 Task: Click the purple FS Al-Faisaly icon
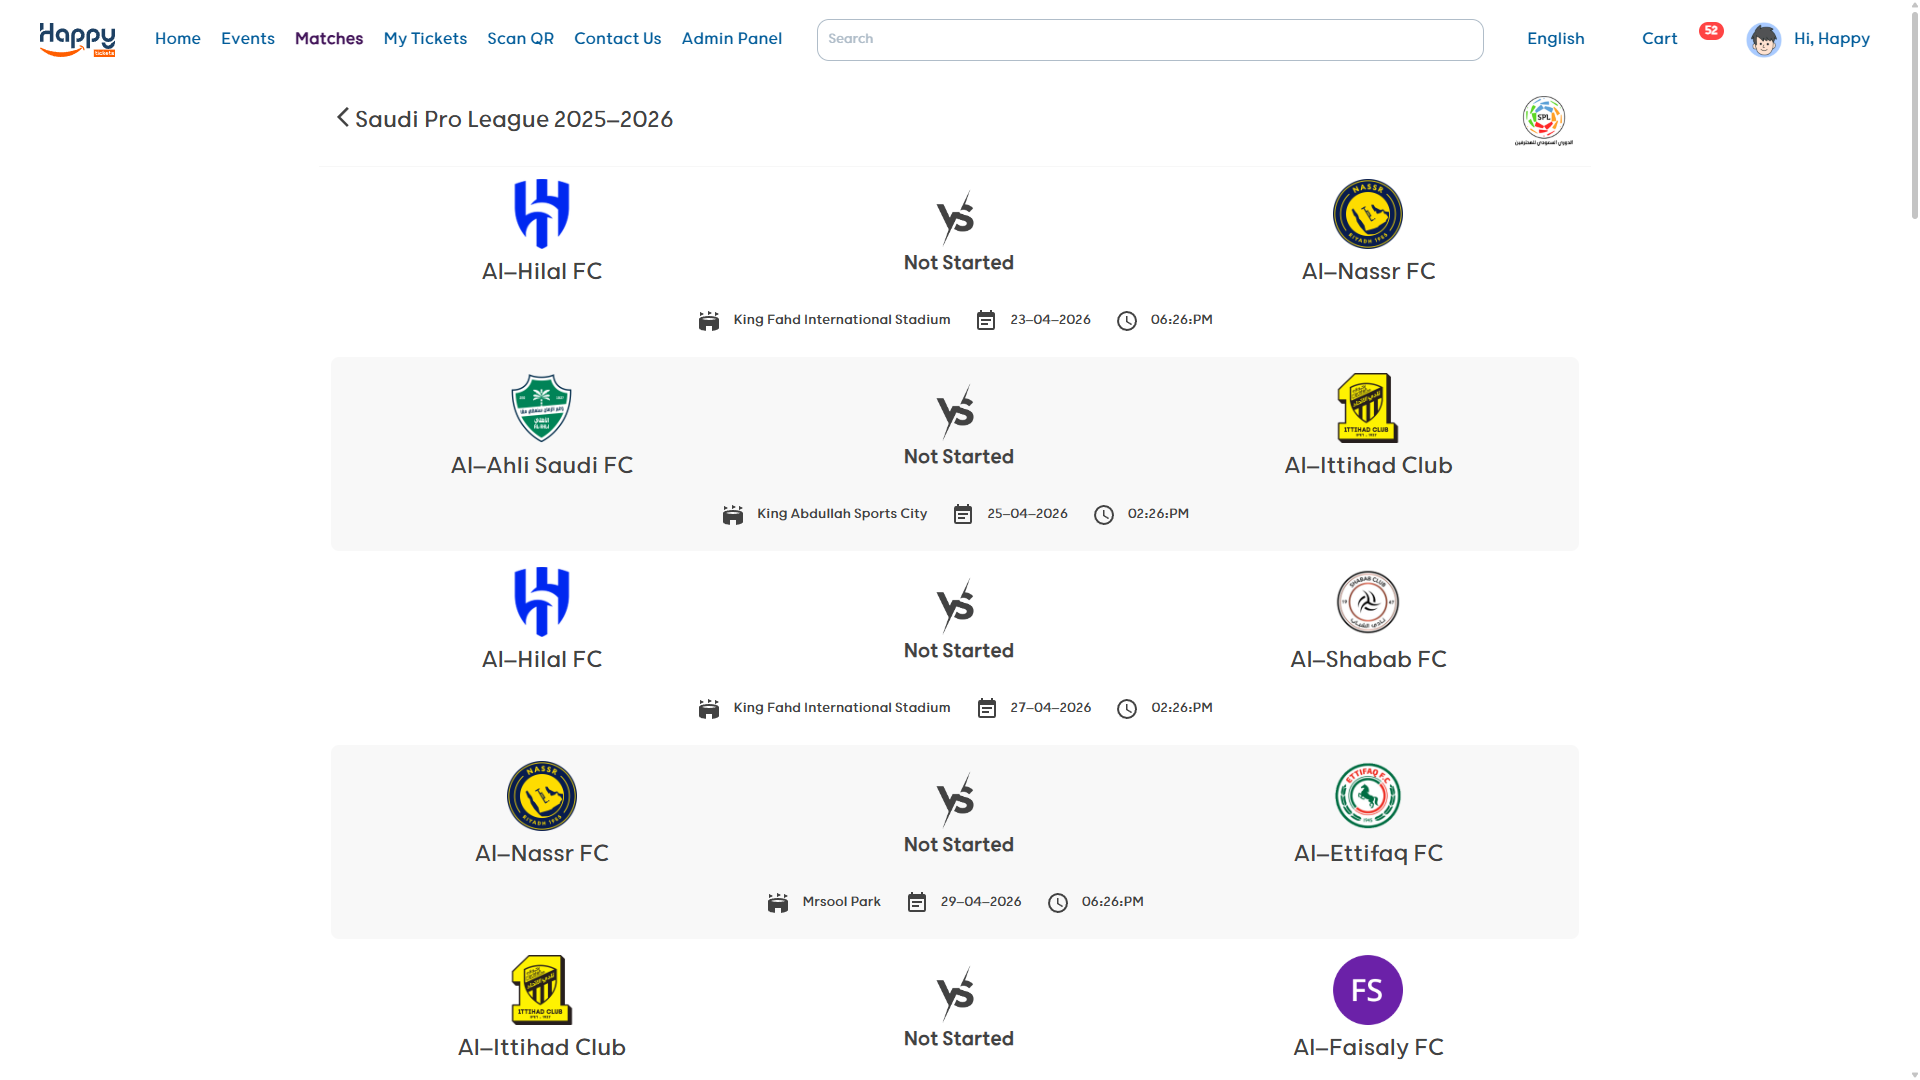point(1368,989)
